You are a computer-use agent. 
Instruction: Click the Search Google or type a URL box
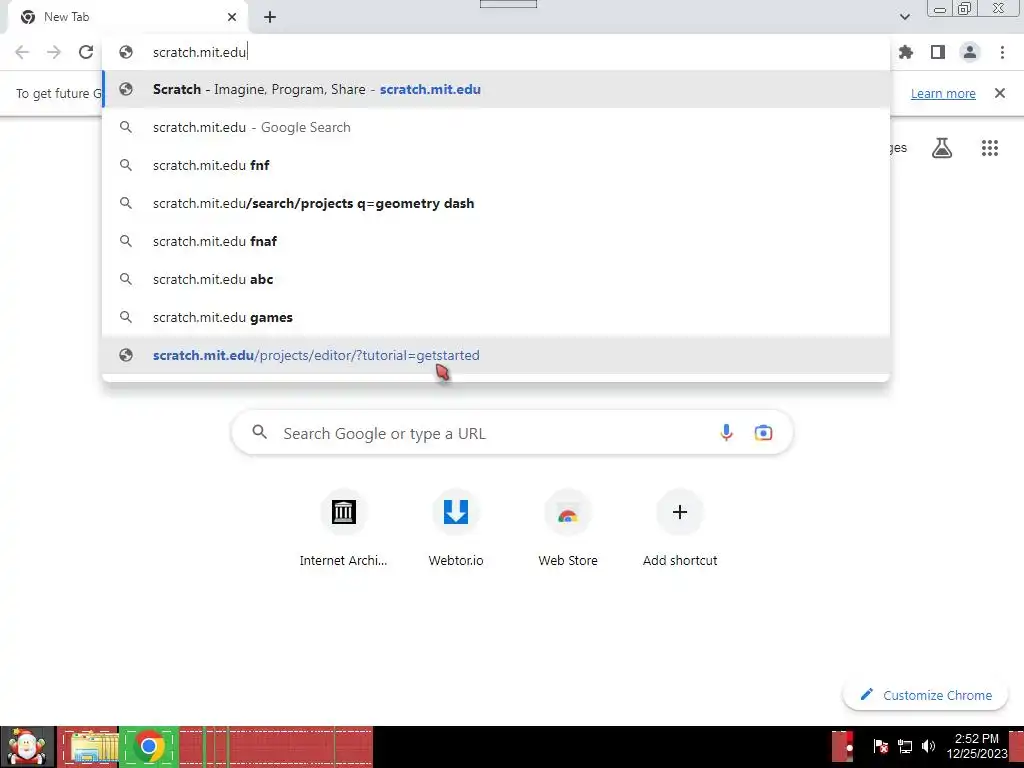tap(512, 432)
